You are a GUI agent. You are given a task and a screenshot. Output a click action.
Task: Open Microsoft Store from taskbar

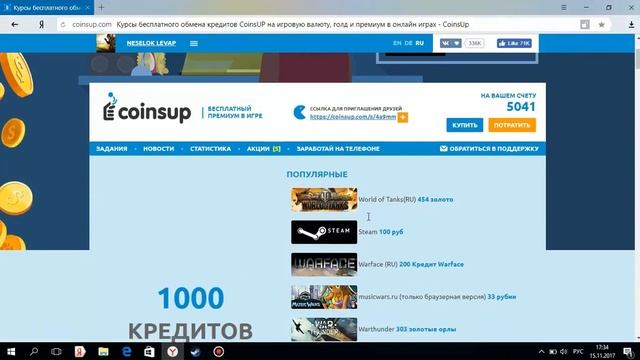149,351
